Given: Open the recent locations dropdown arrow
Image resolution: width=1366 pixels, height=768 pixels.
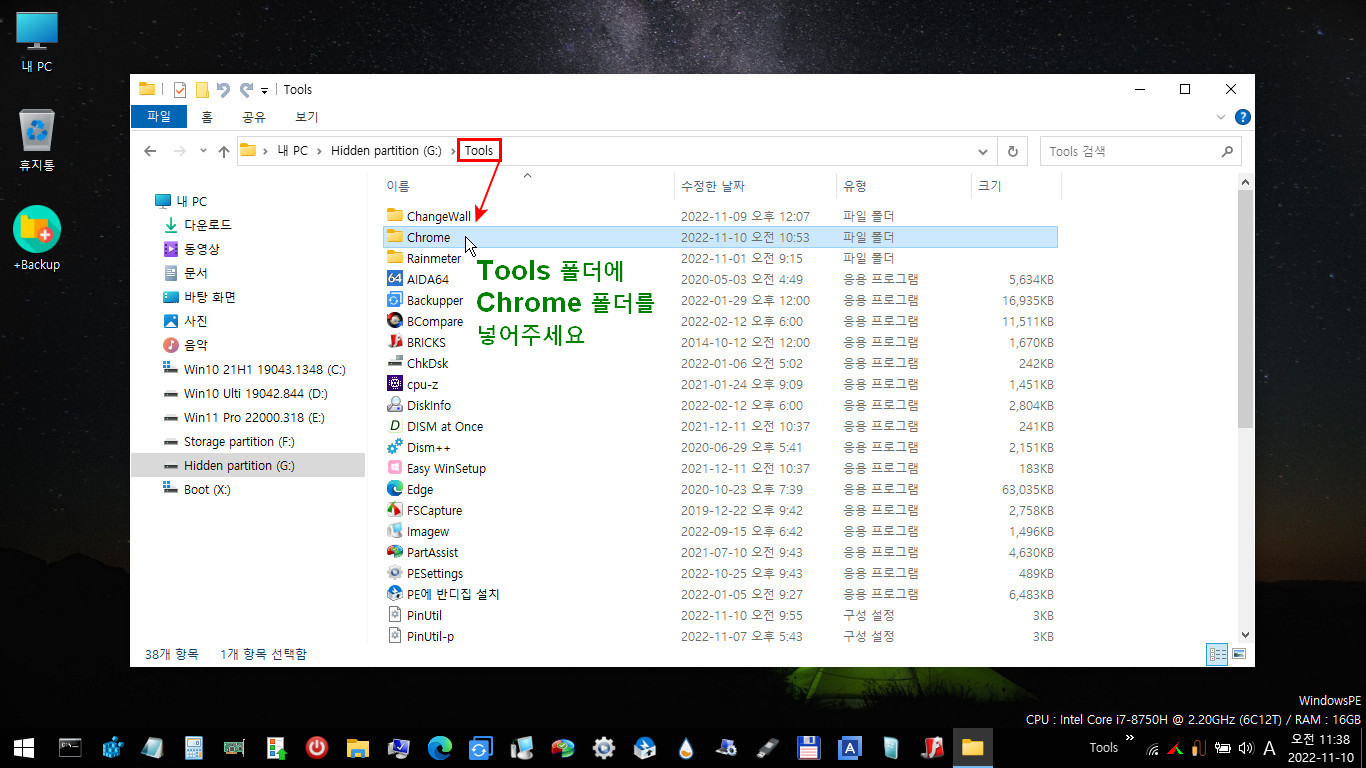Looking at the screenshot, I should click(203, 151).
